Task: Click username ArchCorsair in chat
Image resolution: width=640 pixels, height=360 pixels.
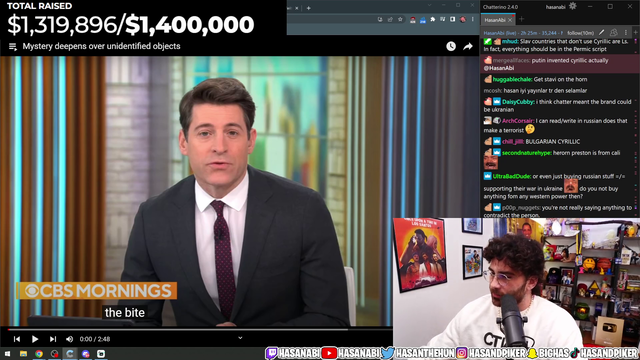Action: (518, 121)
